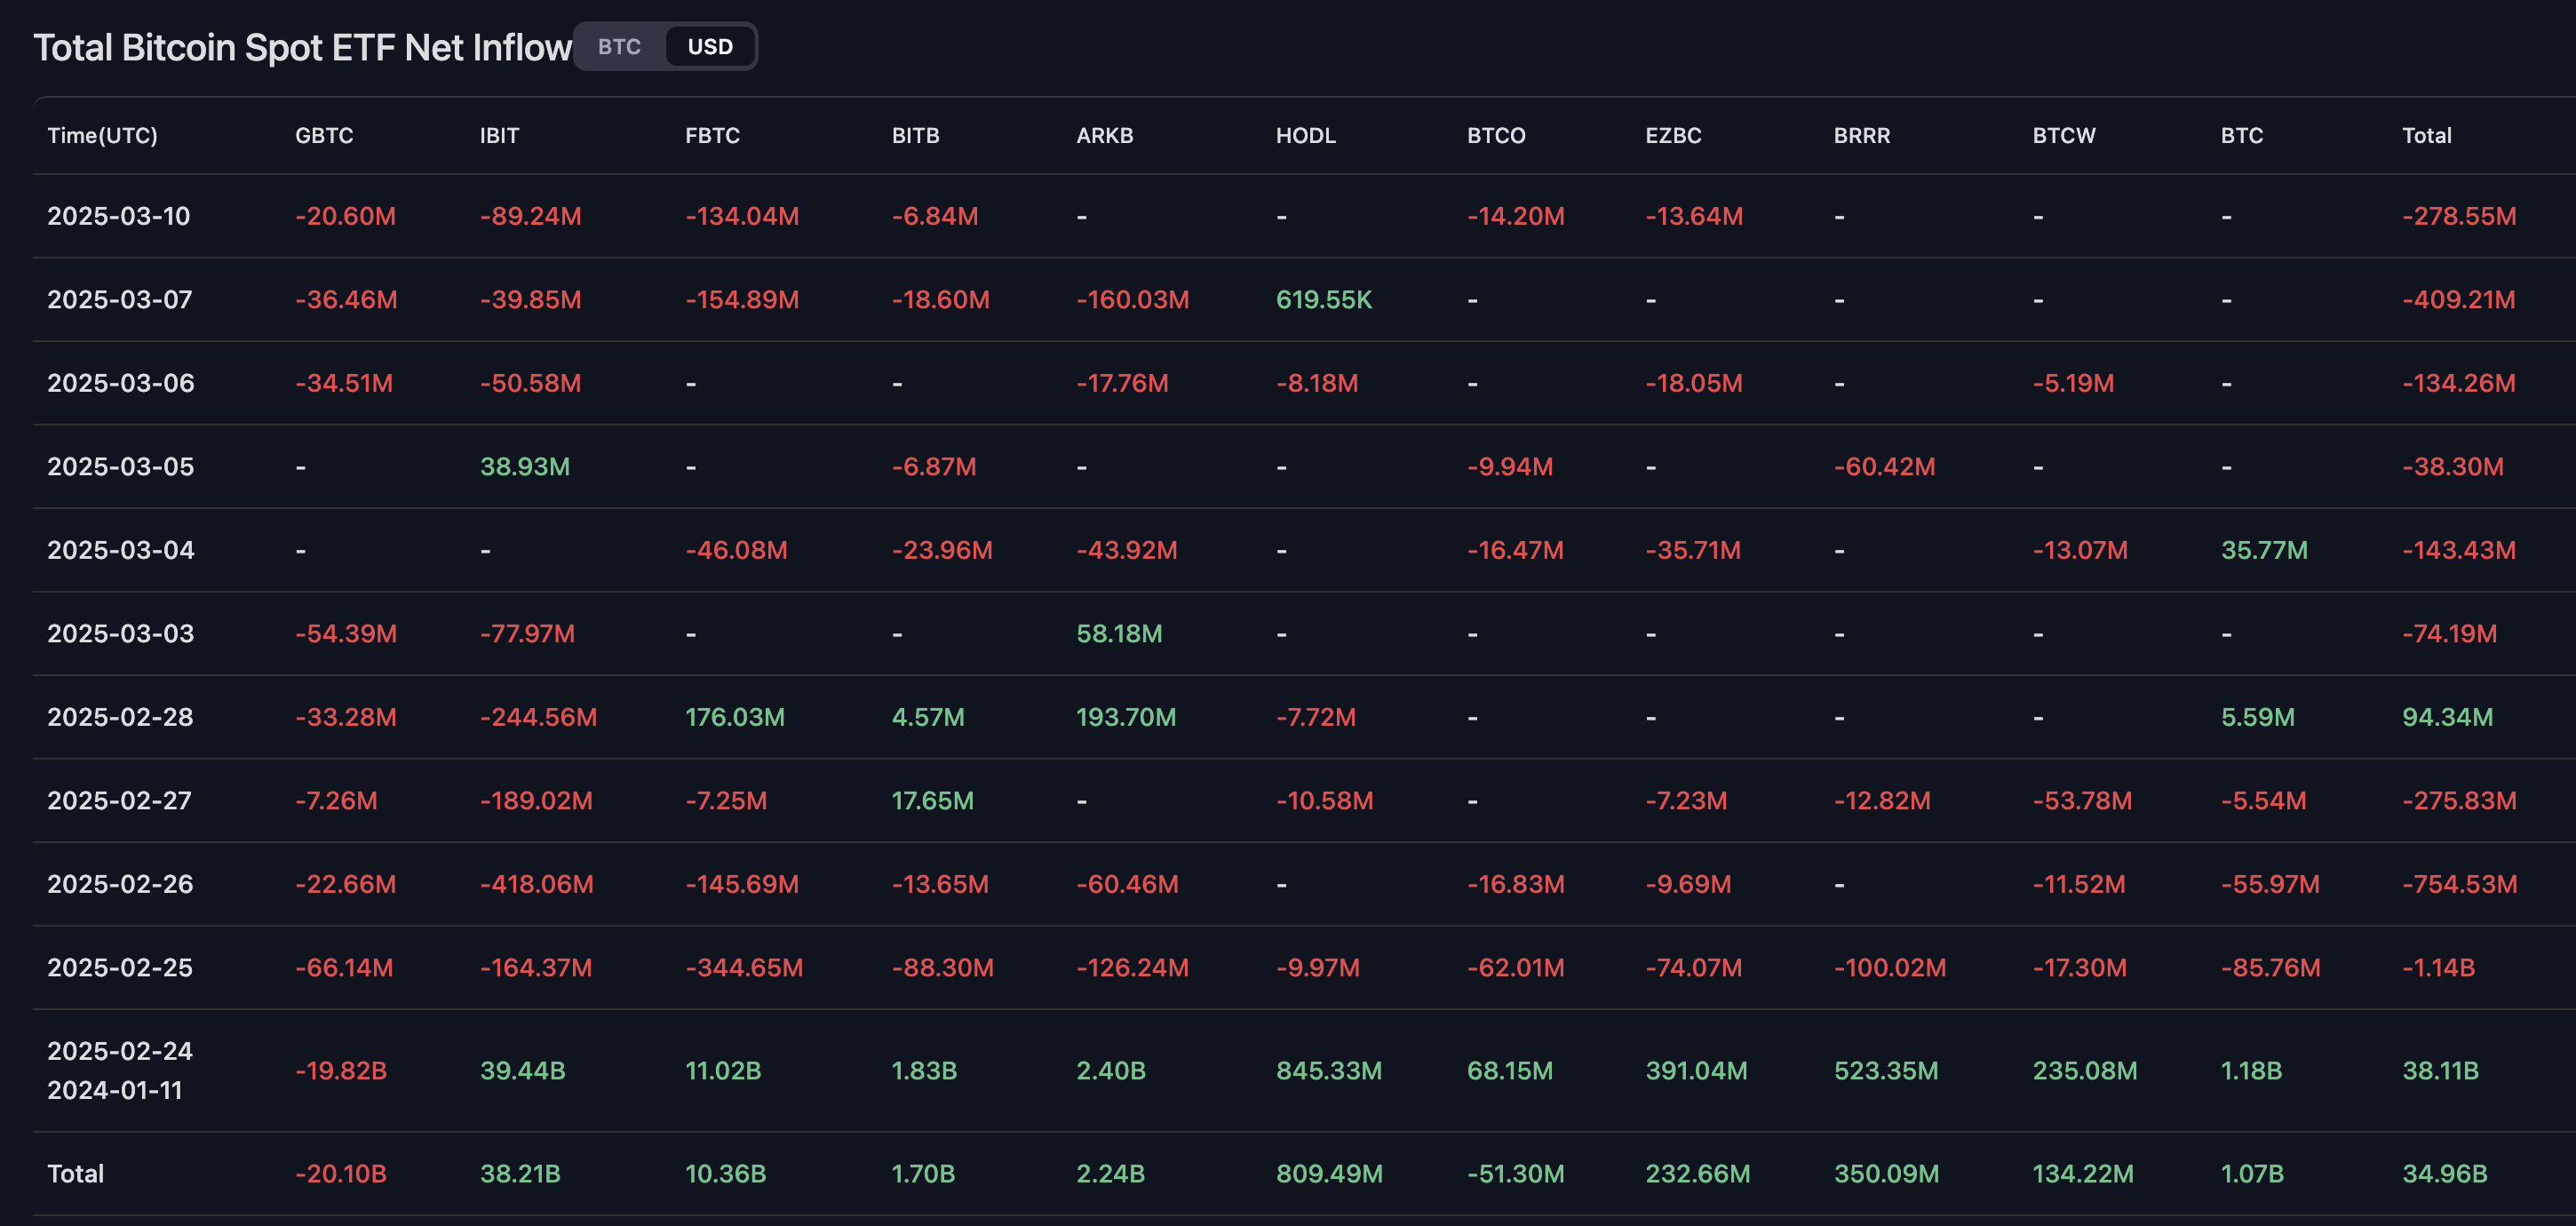Click the GBTC column header
Viewport: 2576px width, 1226px height.
tap(324, 135)
